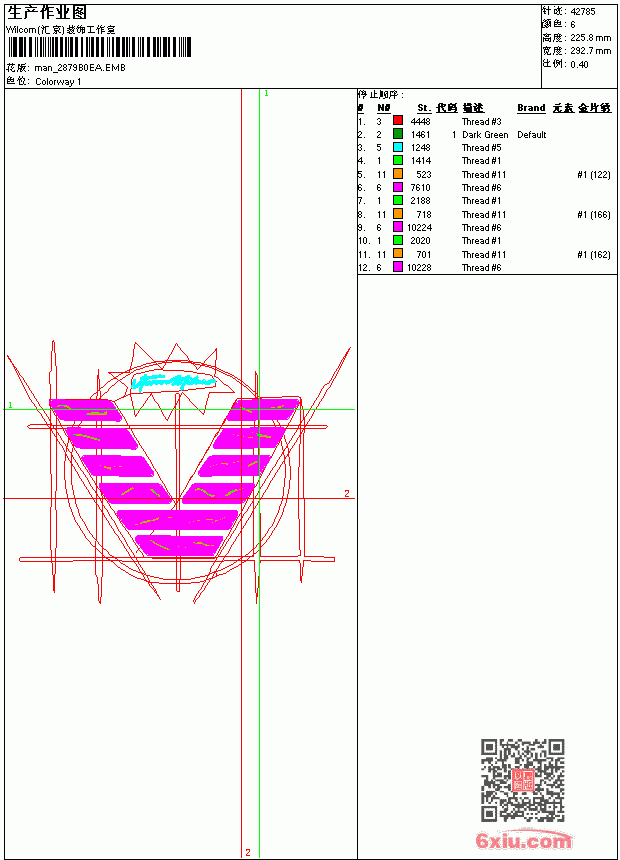Image resolution: width=620 pixels, height=860 pixels.
Task: Click the 6xiu.com watermark logo
Action: pos(523,840)
